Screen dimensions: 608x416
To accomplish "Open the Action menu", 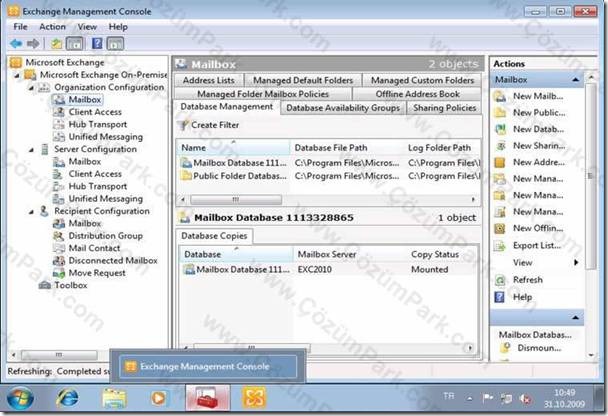I will pos(52,27).
